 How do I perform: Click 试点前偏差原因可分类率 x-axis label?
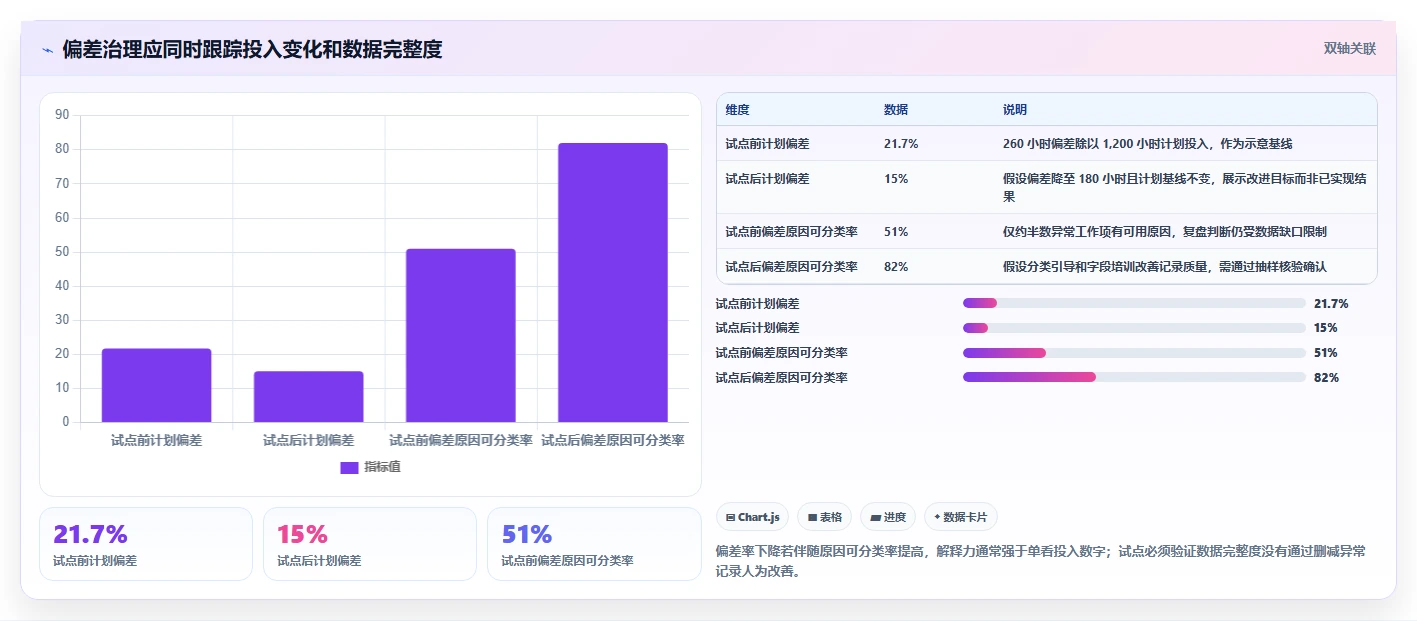point(461,440)
